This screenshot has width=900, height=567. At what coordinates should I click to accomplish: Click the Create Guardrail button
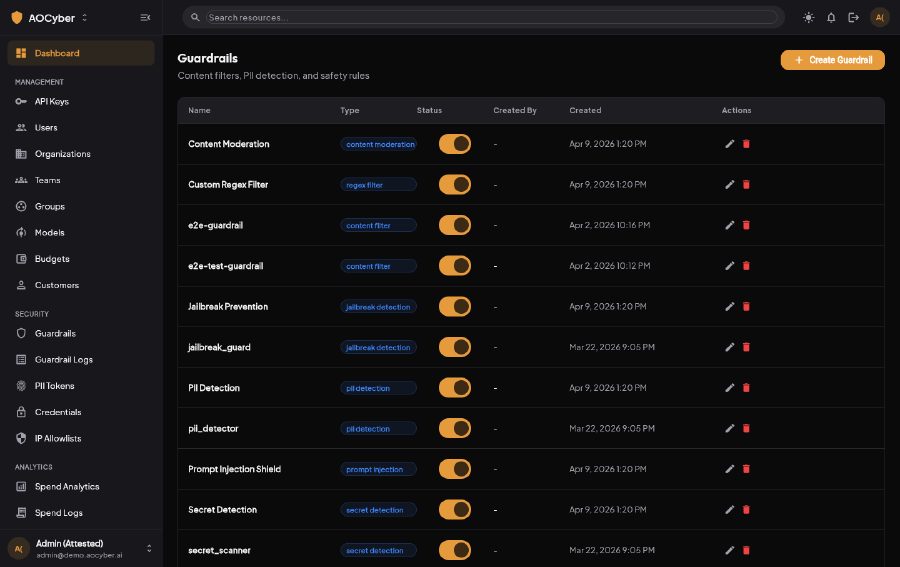[832, 60]
